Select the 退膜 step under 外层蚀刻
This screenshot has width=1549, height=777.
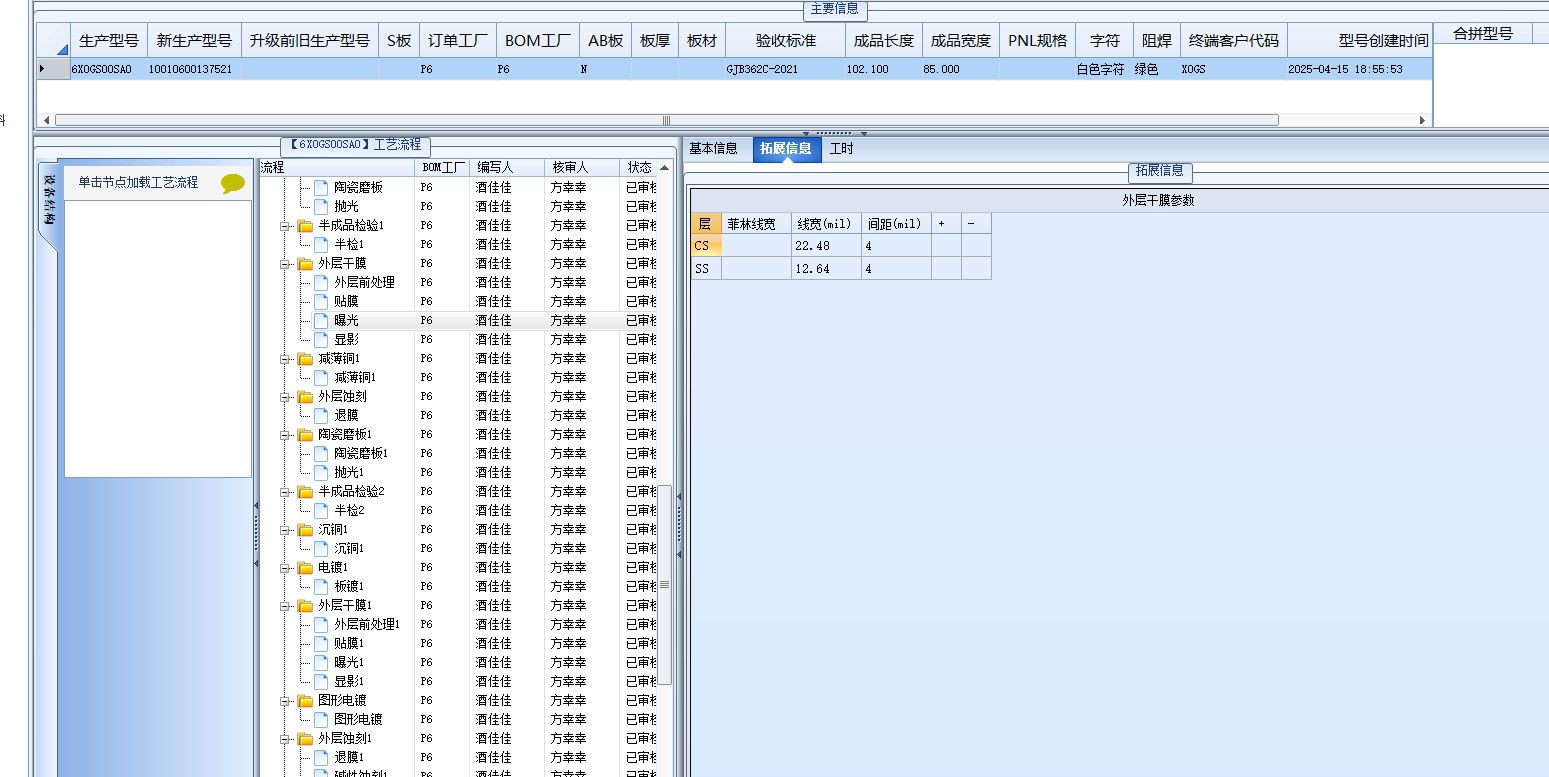coord(346,416)
